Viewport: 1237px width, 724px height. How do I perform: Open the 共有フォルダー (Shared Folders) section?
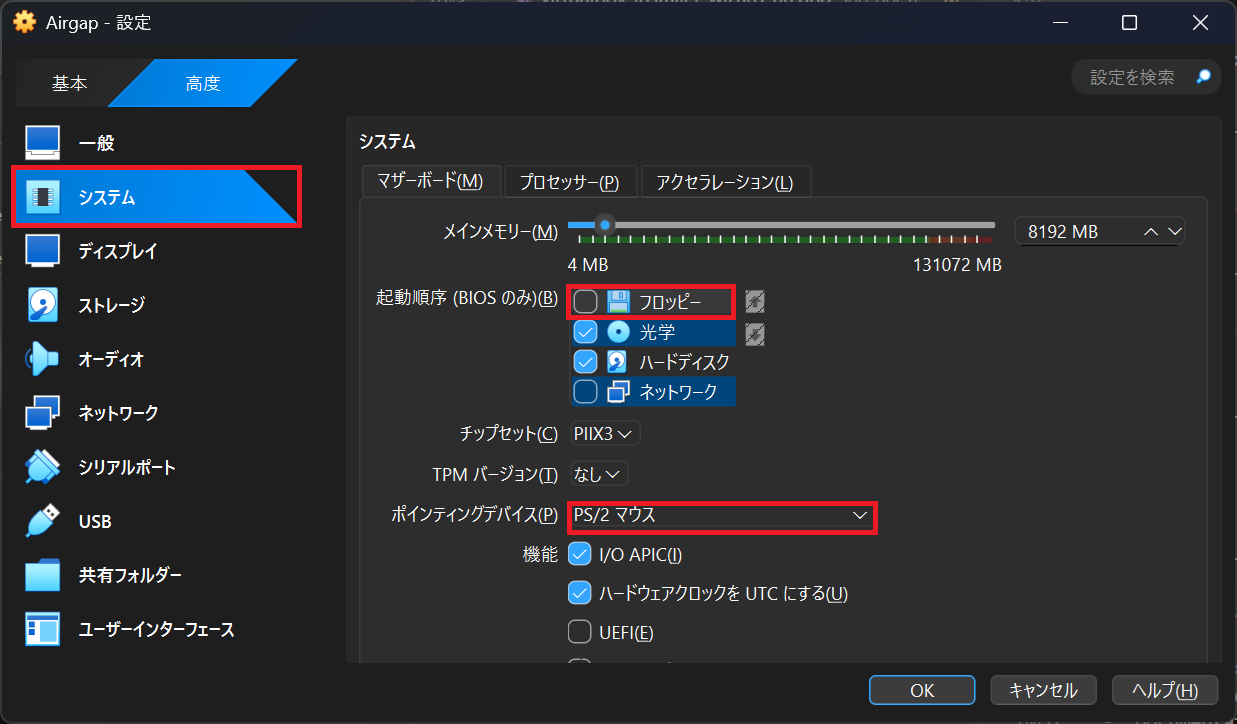(x=130, y=575)
